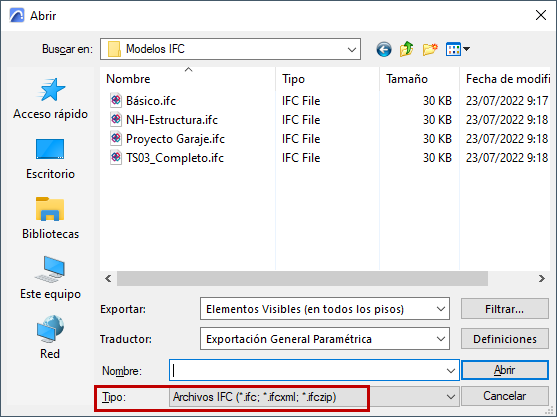This screenshot has height=417, width=557.
Task: Create a new folder icon
Action: [x=430, y=49]
